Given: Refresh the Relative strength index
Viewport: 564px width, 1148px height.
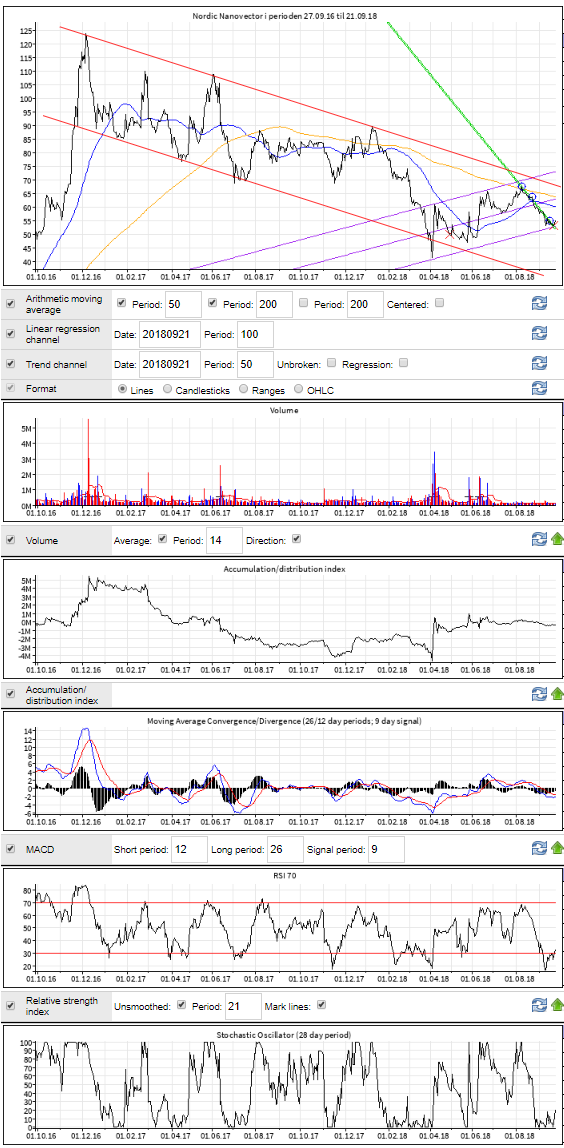Looking at the screenshot, I should [538, 1004].
